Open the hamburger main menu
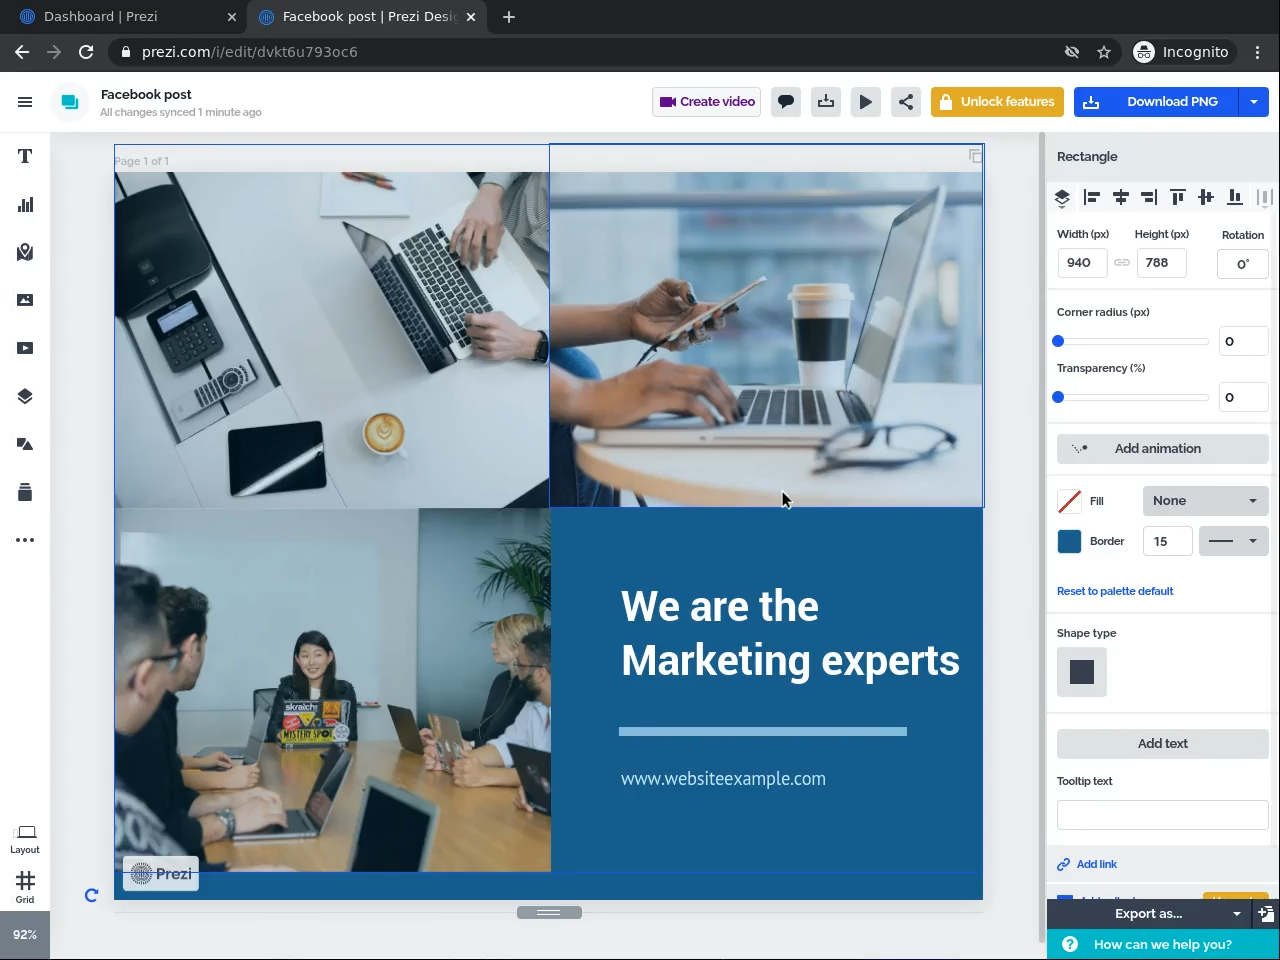 (x=25, y=102)
